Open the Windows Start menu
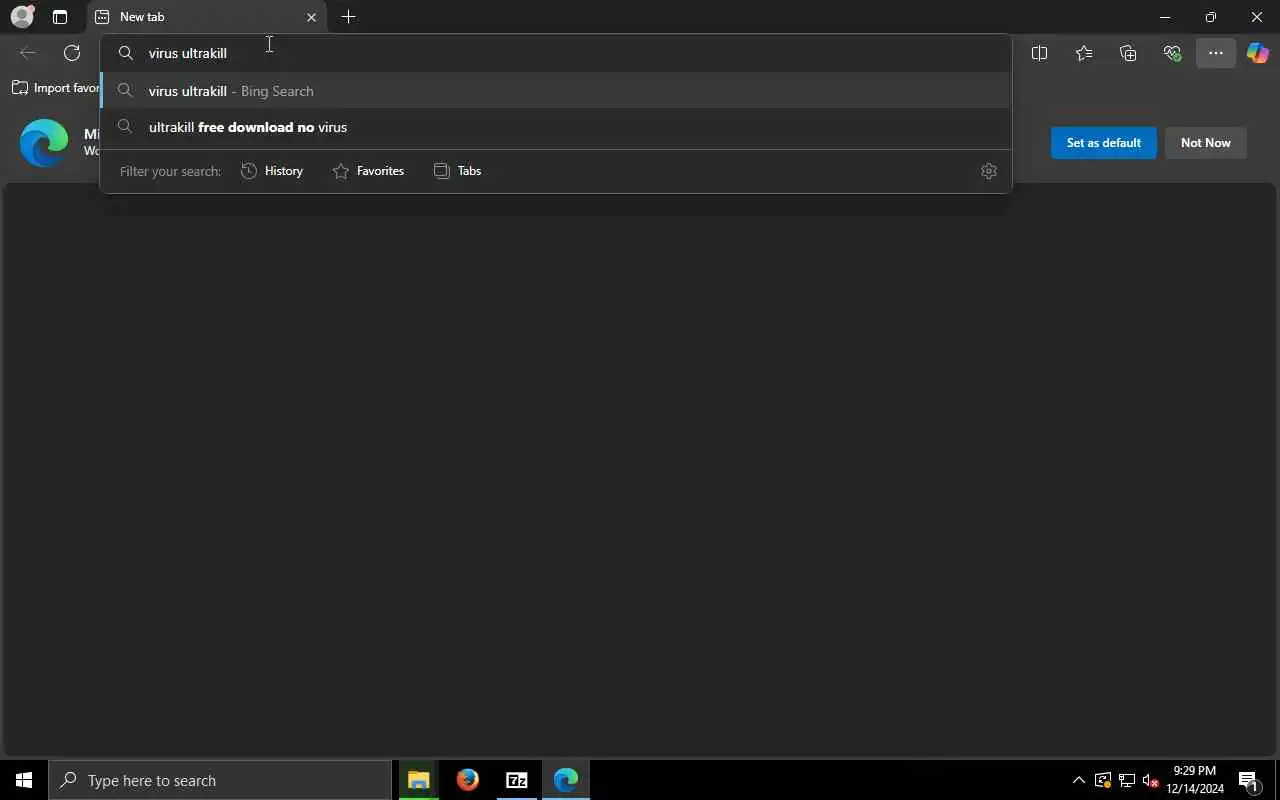Screen dimensions: 1280x800 point(24,780)
